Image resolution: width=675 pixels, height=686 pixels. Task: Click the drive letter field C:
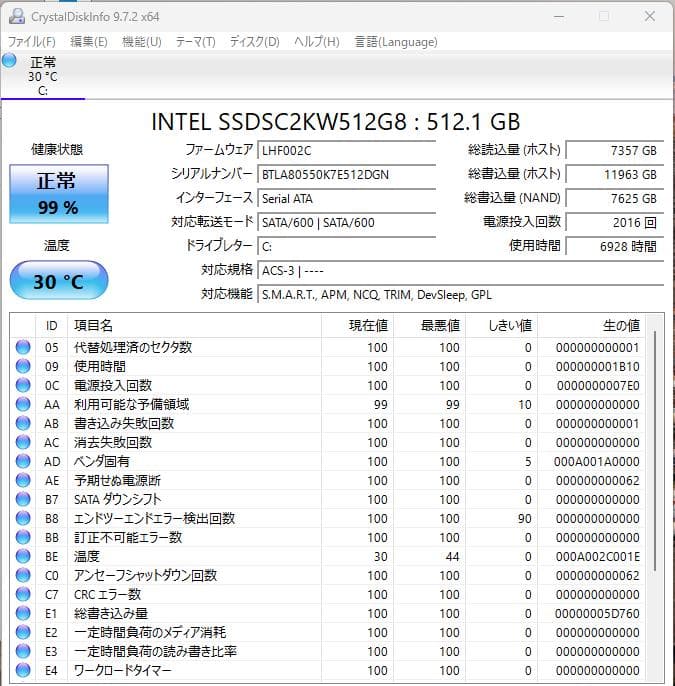[x=347, y=246]
